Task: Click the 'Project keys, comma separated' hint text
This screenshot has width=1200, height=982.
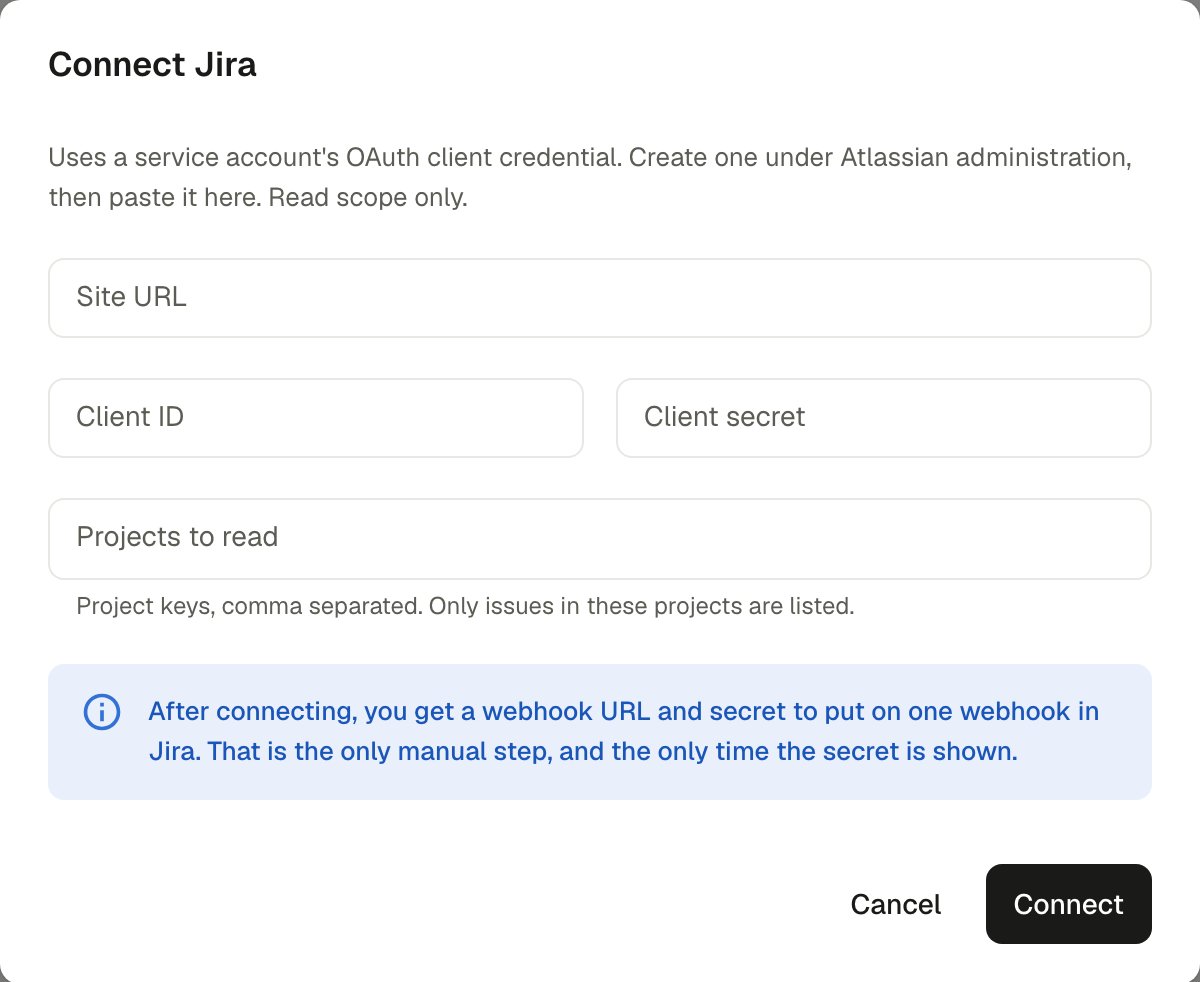Action: (x=465, y=606)
